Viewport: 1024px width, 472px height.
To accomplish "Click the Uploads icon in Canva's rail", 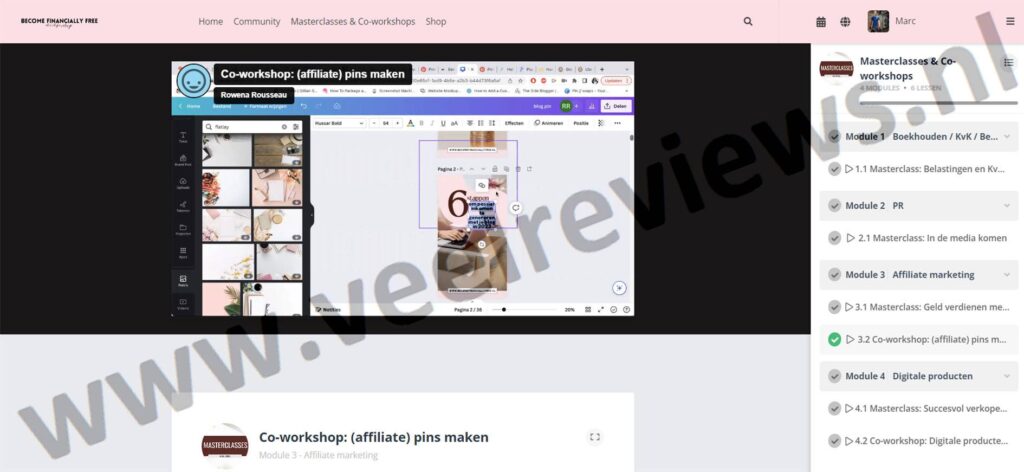I will (183, 183).
